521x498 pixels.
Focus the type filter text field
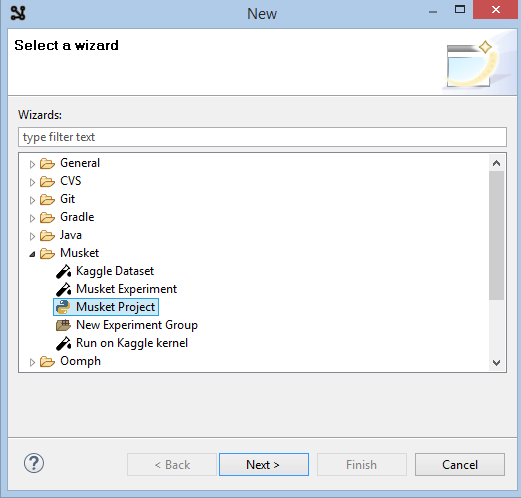(262, 137)
